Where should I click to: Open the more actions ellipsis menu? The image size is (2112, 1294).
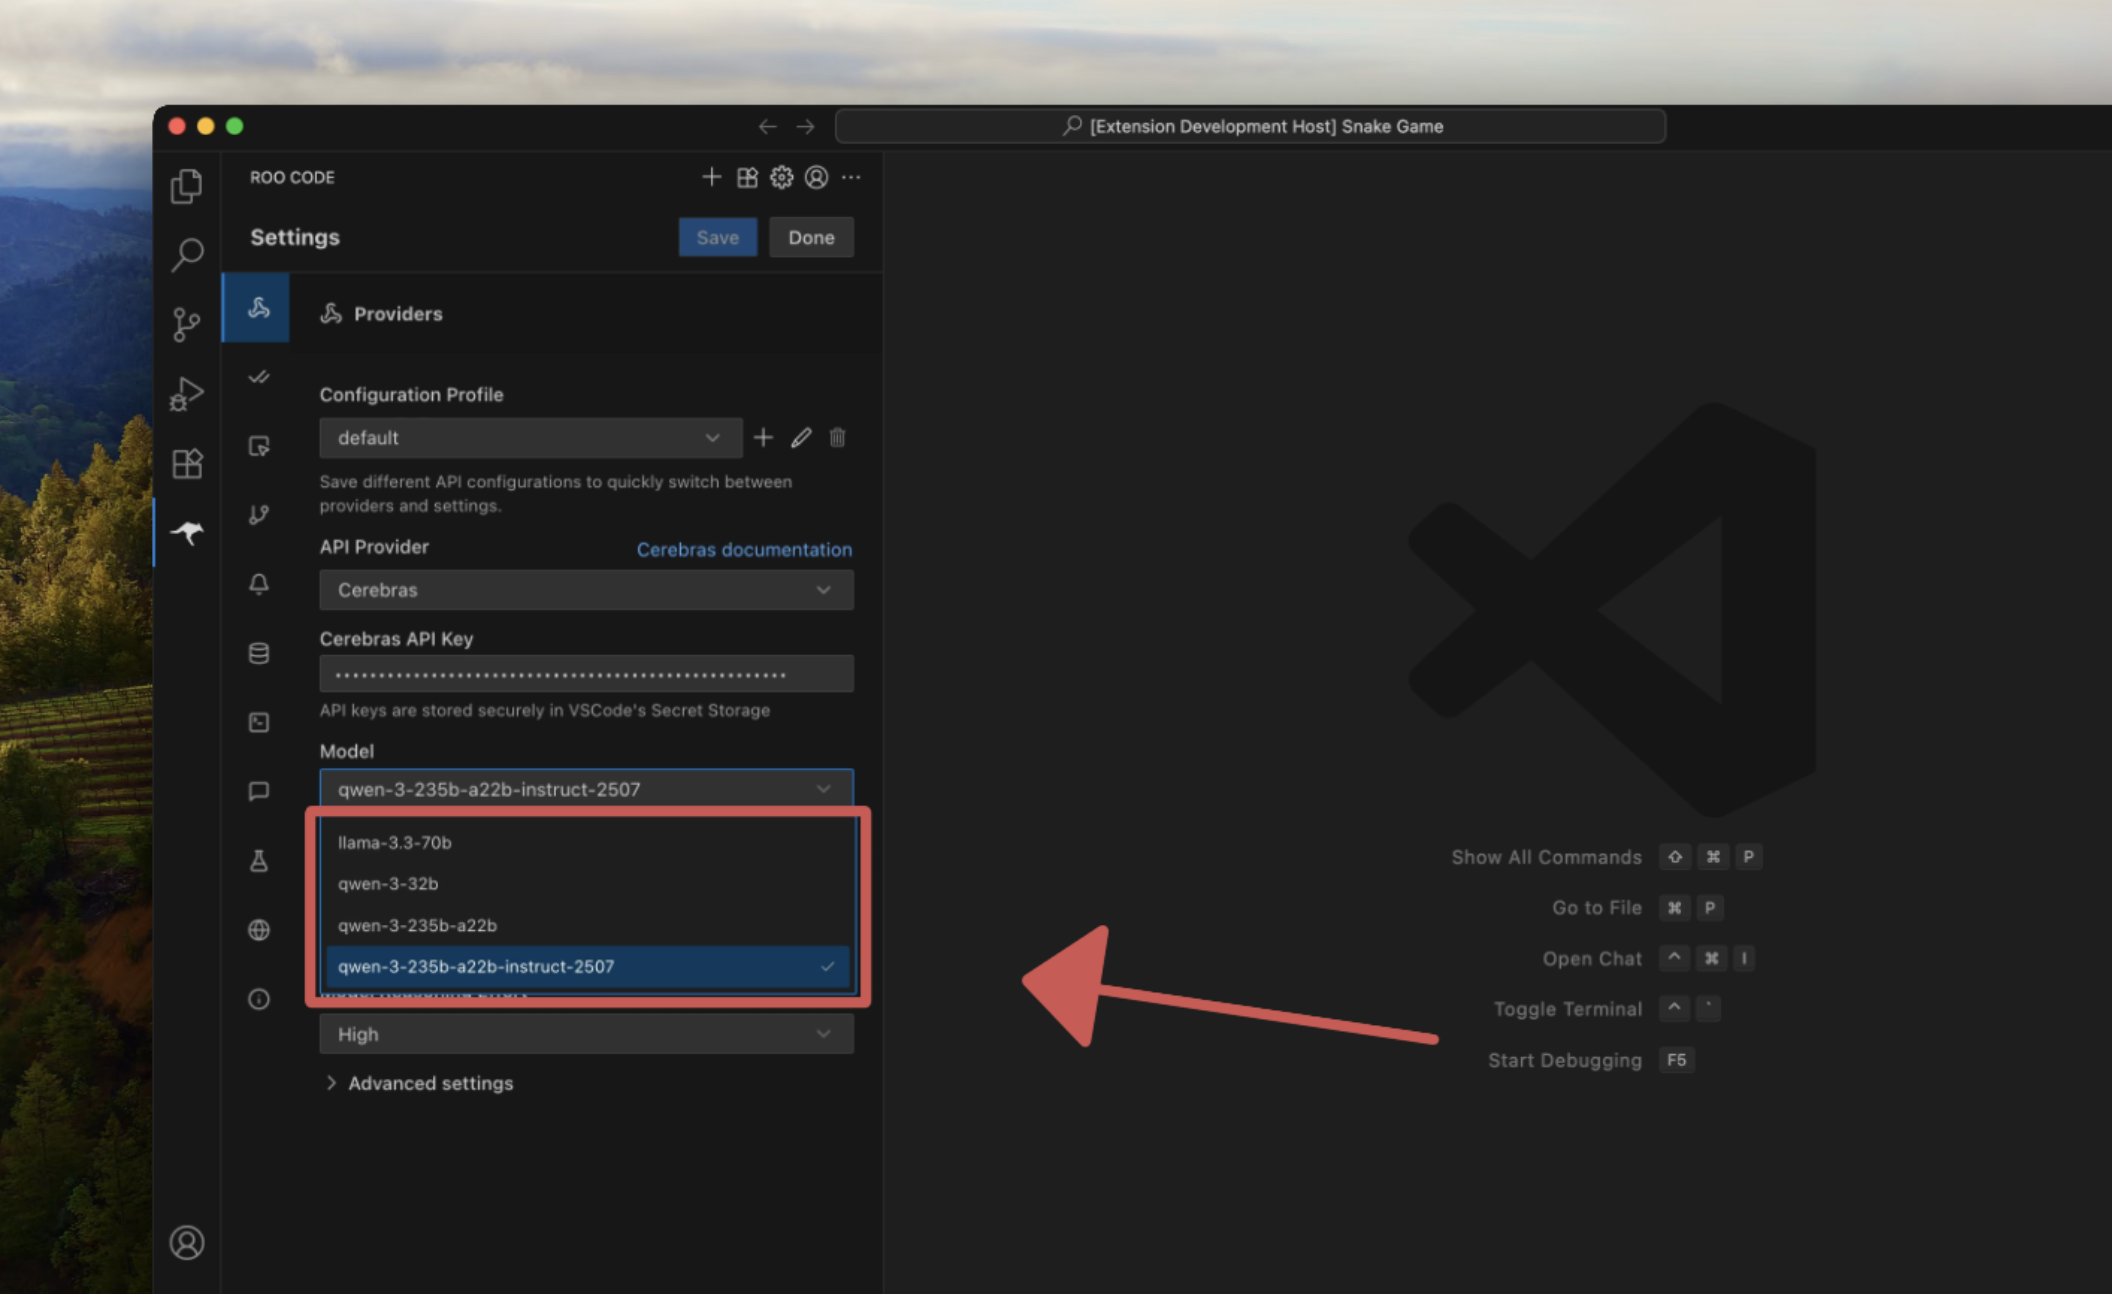click(x=851, y=177)
